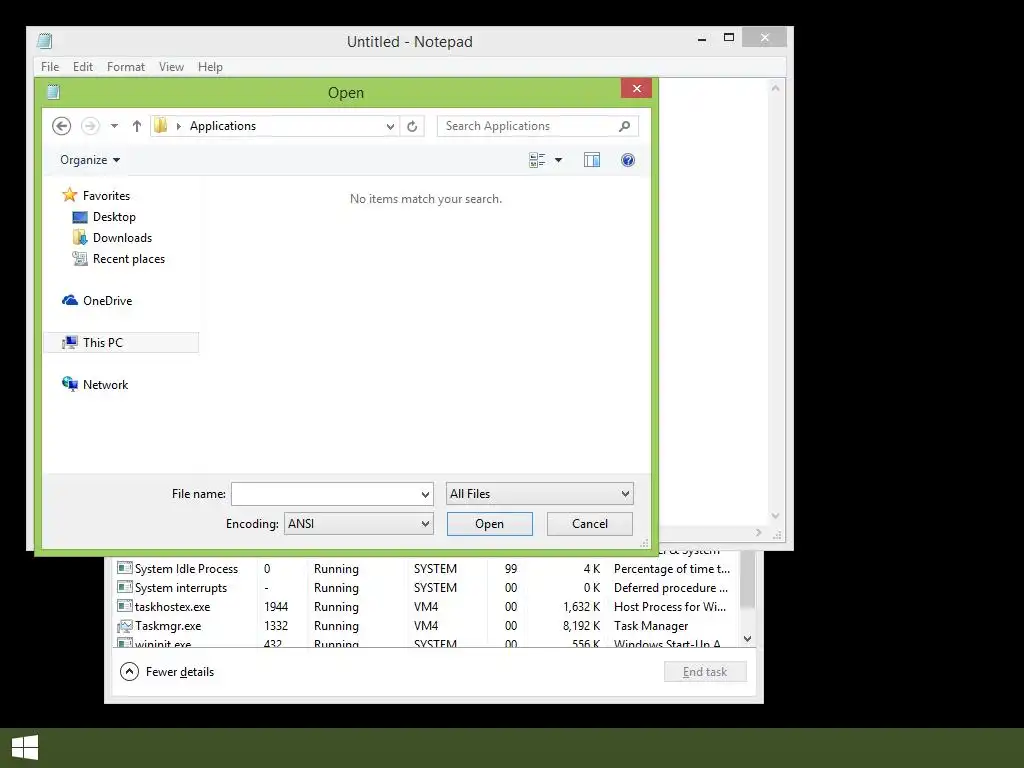This screenshot has width=1024, height=768.
Task: Click the Open dialog title icon
Action: coord(54,92)
